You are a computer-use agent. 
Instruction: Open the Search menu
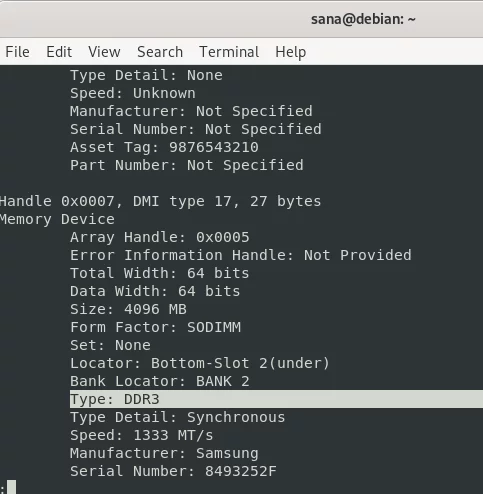(160, 52)
